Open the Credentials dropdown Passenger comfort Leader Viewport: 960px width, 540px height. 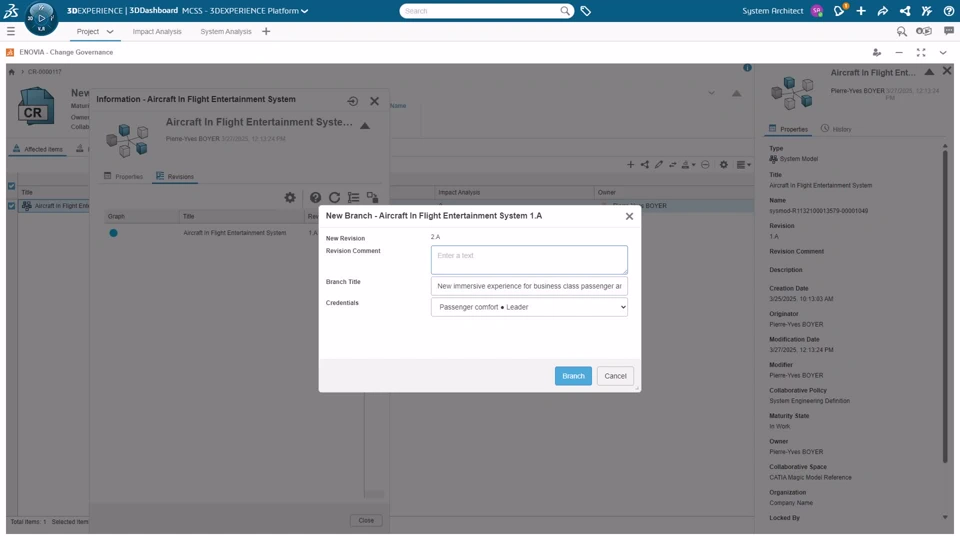(529, 307)
